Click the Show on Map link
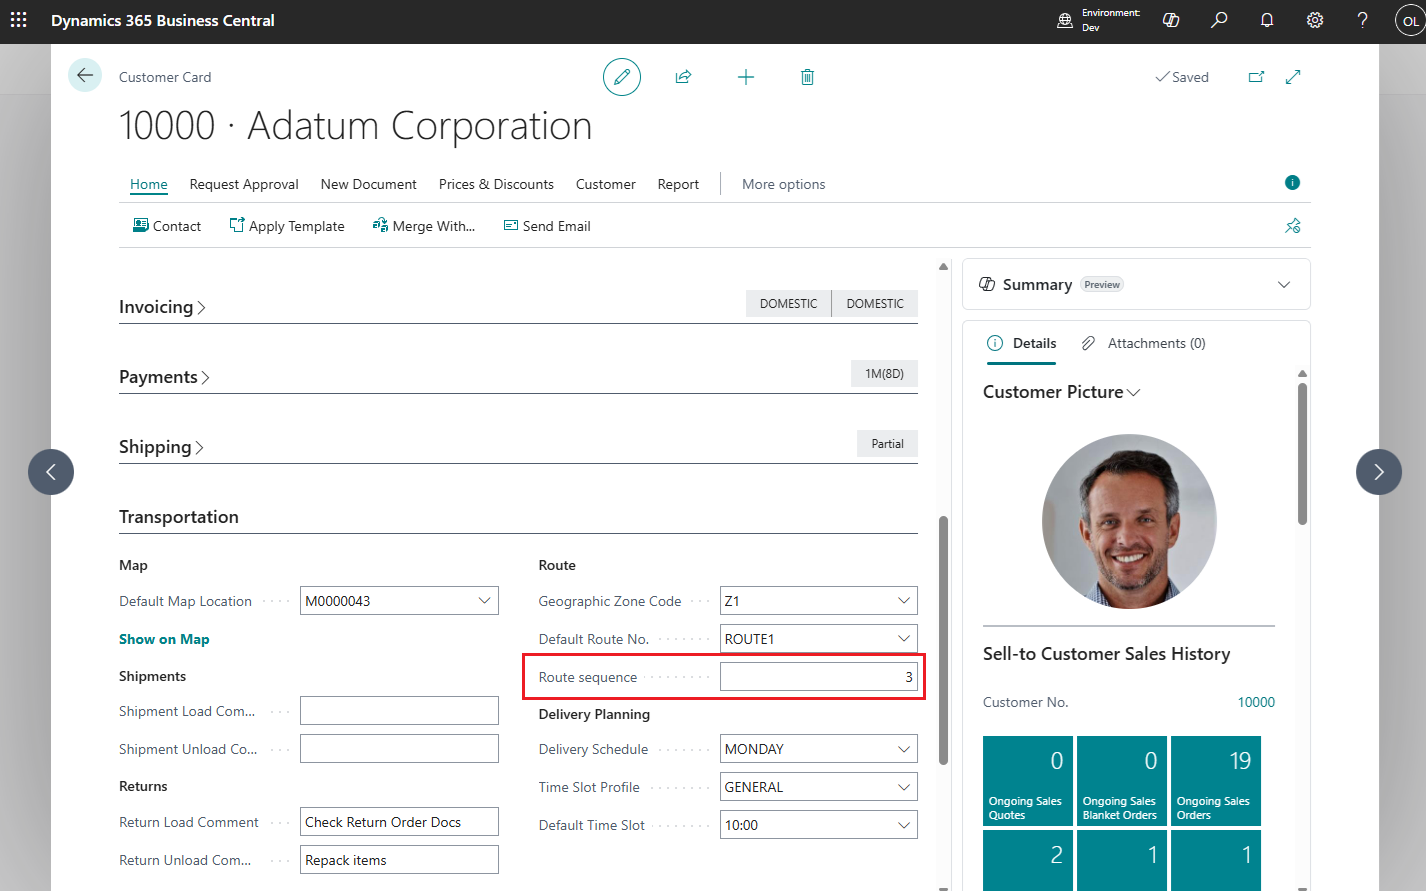This screenshot has height=891, width=1426. 164,639
